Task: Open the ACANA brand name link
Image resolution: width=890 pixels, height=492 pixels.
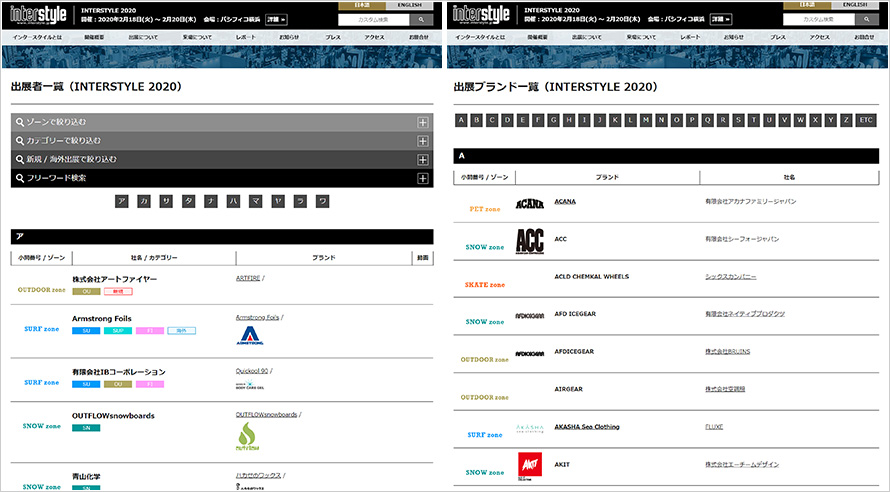Action: (x=565, y=201)
